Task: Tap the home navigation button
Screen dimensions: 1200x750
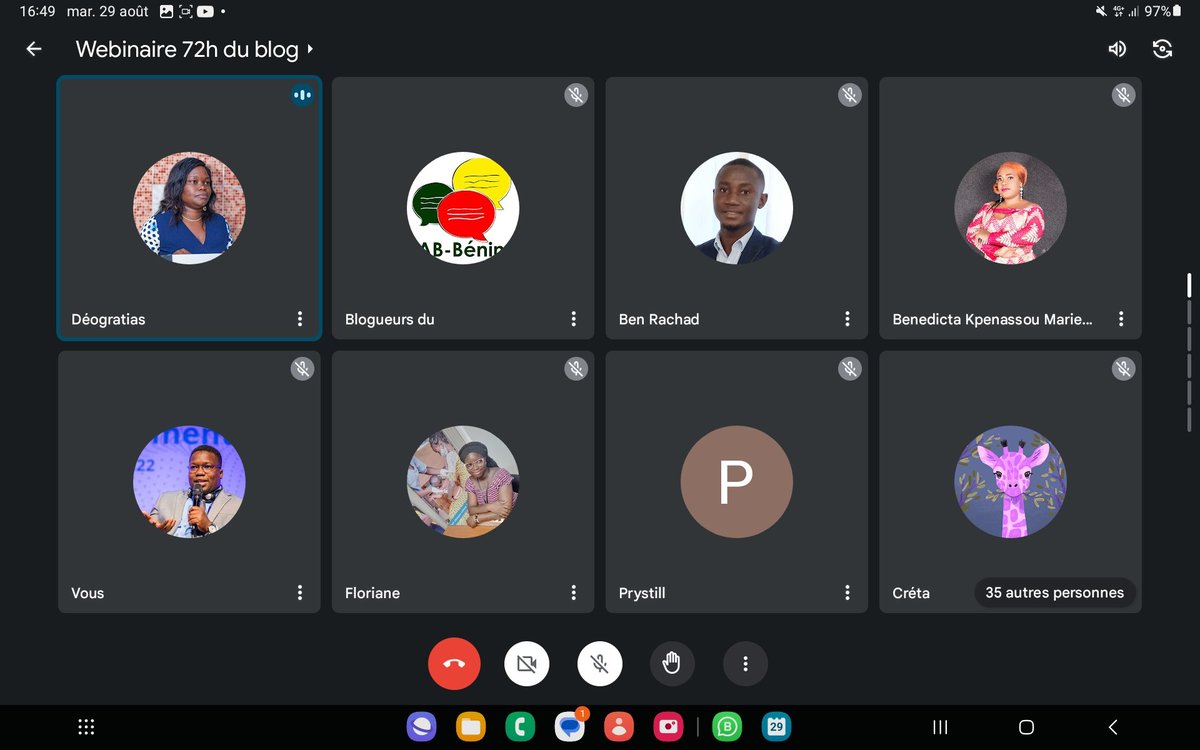Action: (1026, 727)
